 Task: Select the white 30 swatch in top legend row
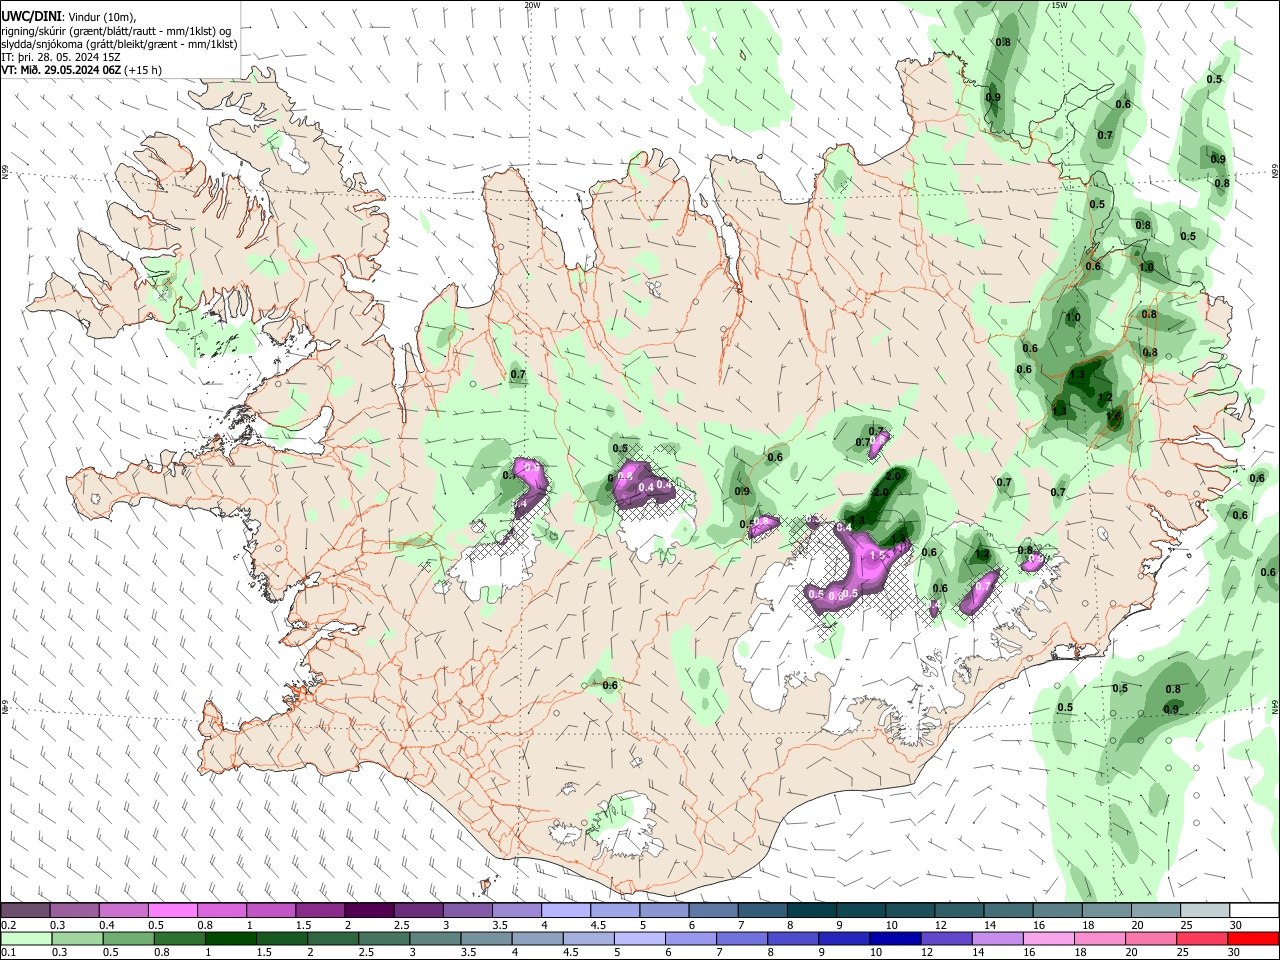[x=1255, y=910]
